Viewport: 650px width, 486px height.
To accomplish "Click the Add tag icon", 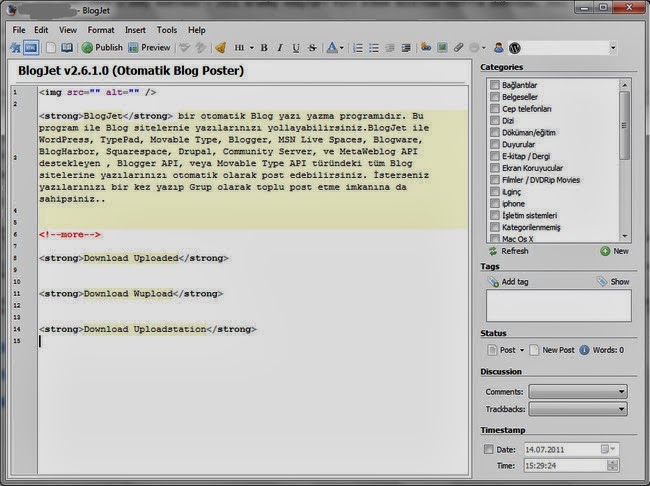I will (493, 282).
